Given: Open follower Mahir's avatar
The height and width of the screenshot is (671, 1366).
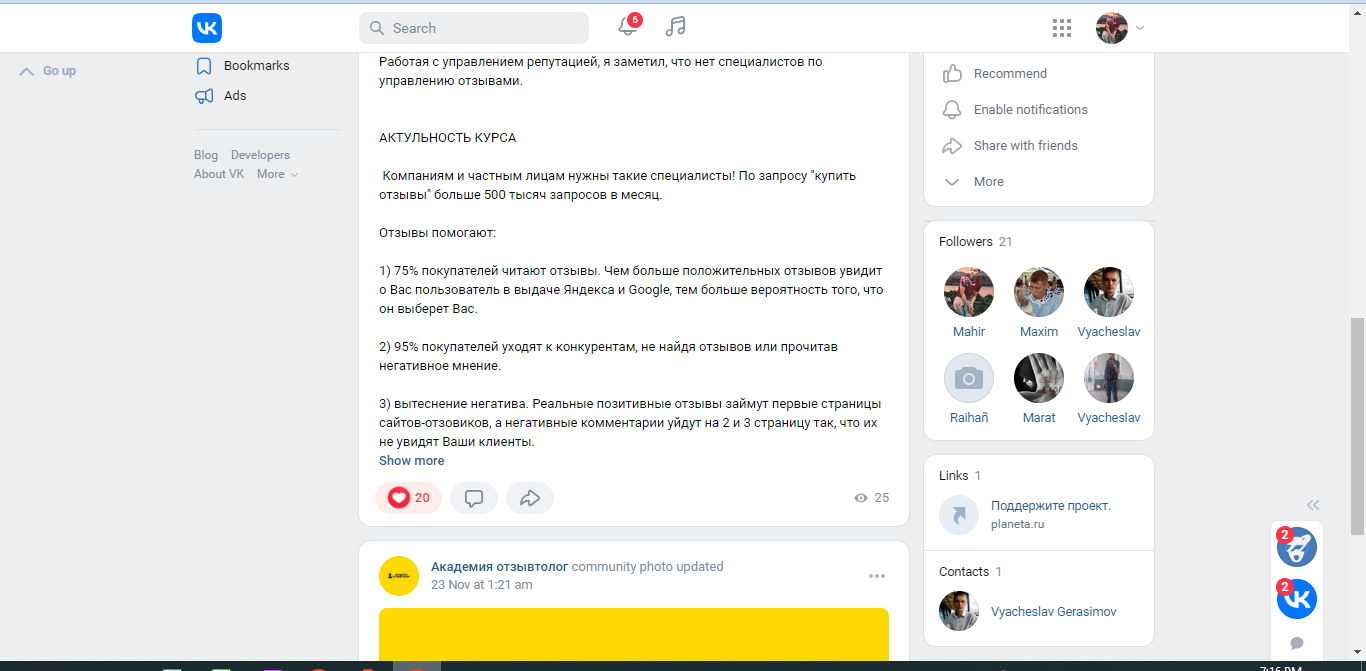Looking at the screenshot, I should pos(969,292).
